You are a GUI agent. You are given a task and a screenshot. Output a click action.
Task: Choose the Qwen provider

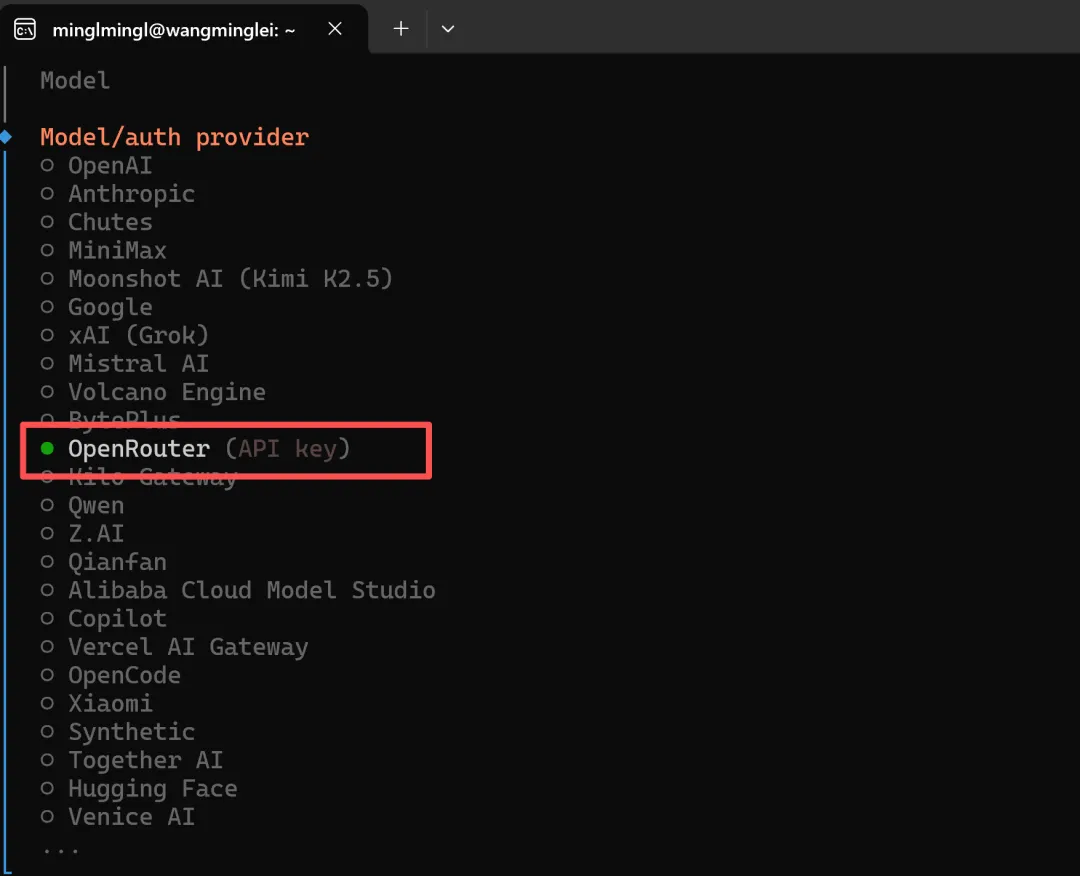(x=82, y=505)
